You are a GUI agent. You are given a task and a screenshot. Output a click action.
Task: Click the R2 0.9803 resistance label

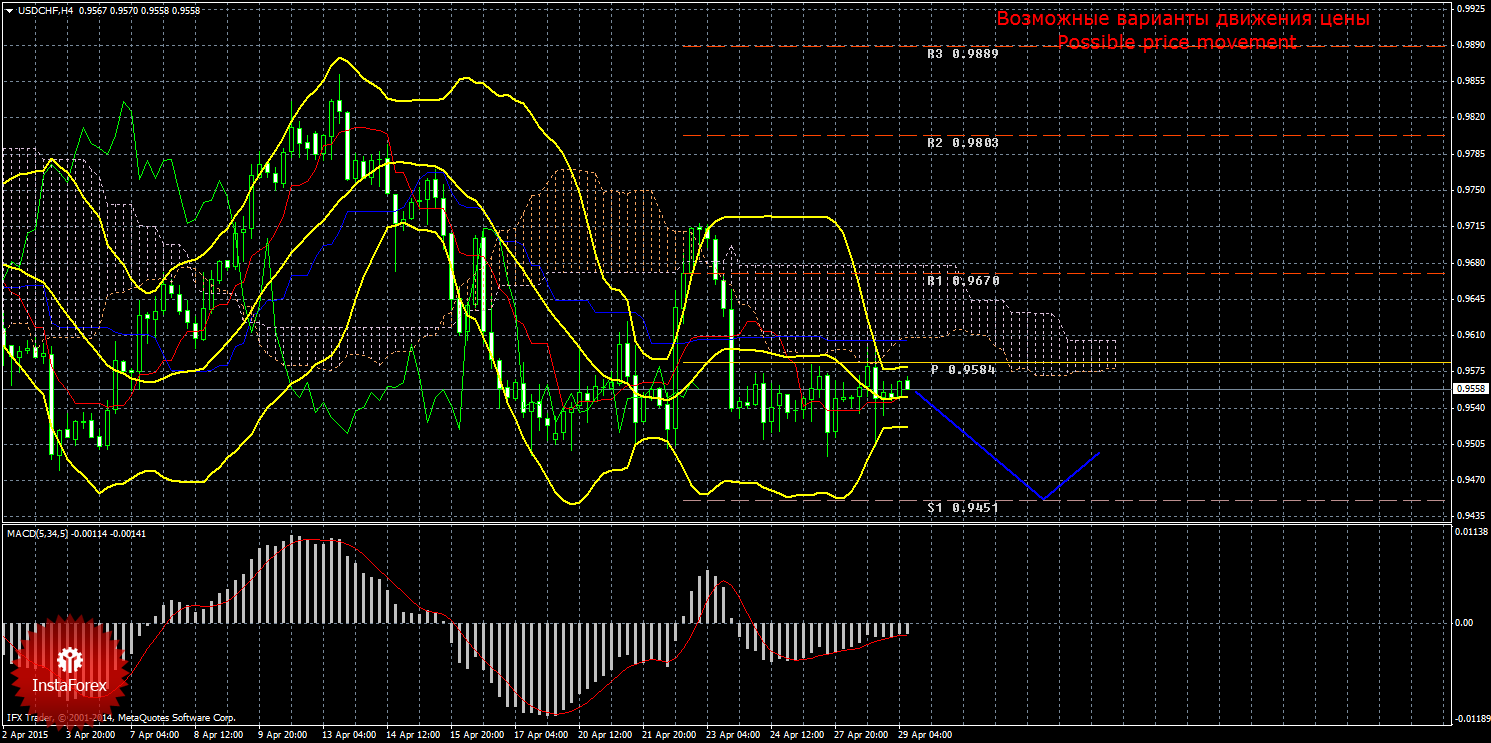(962, 143)
